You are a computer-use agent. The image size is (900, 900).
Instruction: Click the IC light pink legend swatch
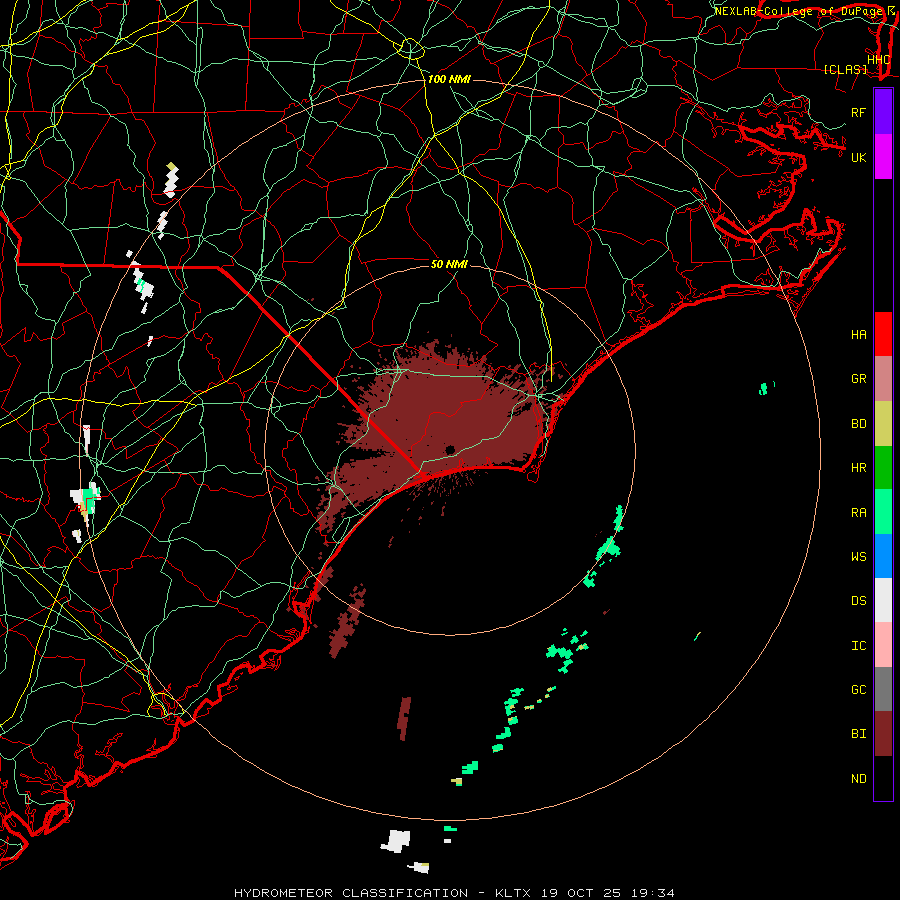(883, 645)
